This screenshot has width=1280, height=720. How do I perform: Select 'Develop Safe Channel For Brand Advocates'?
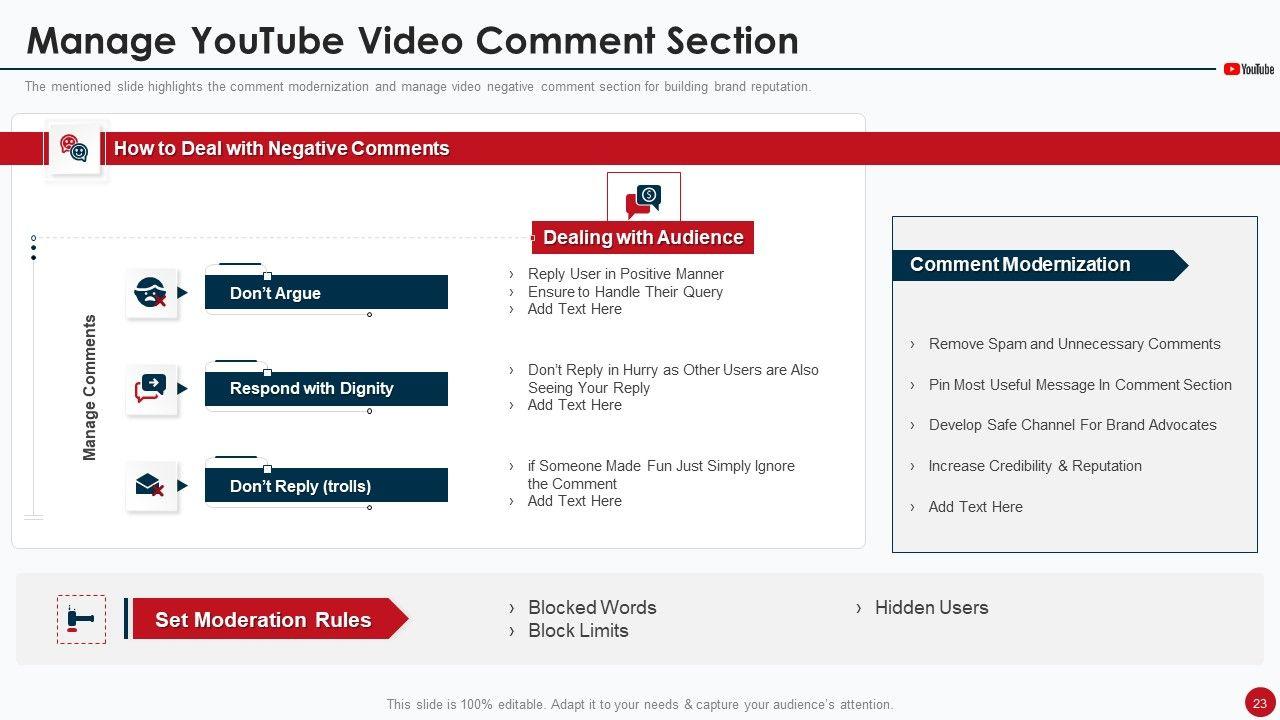tap(1073, 425)
